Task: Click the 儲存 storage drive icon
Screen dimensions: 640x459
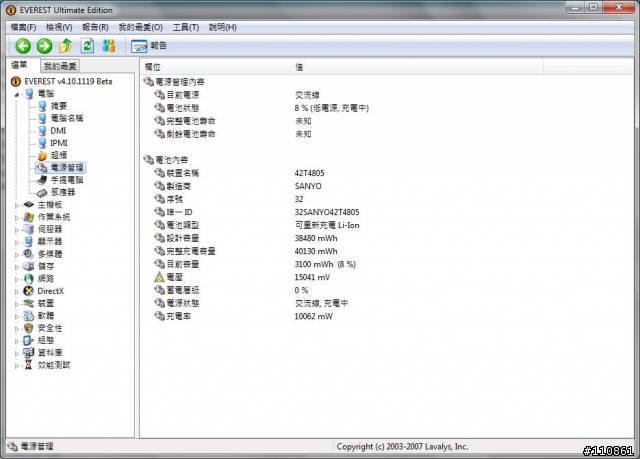Action: [x=29, y=266]
